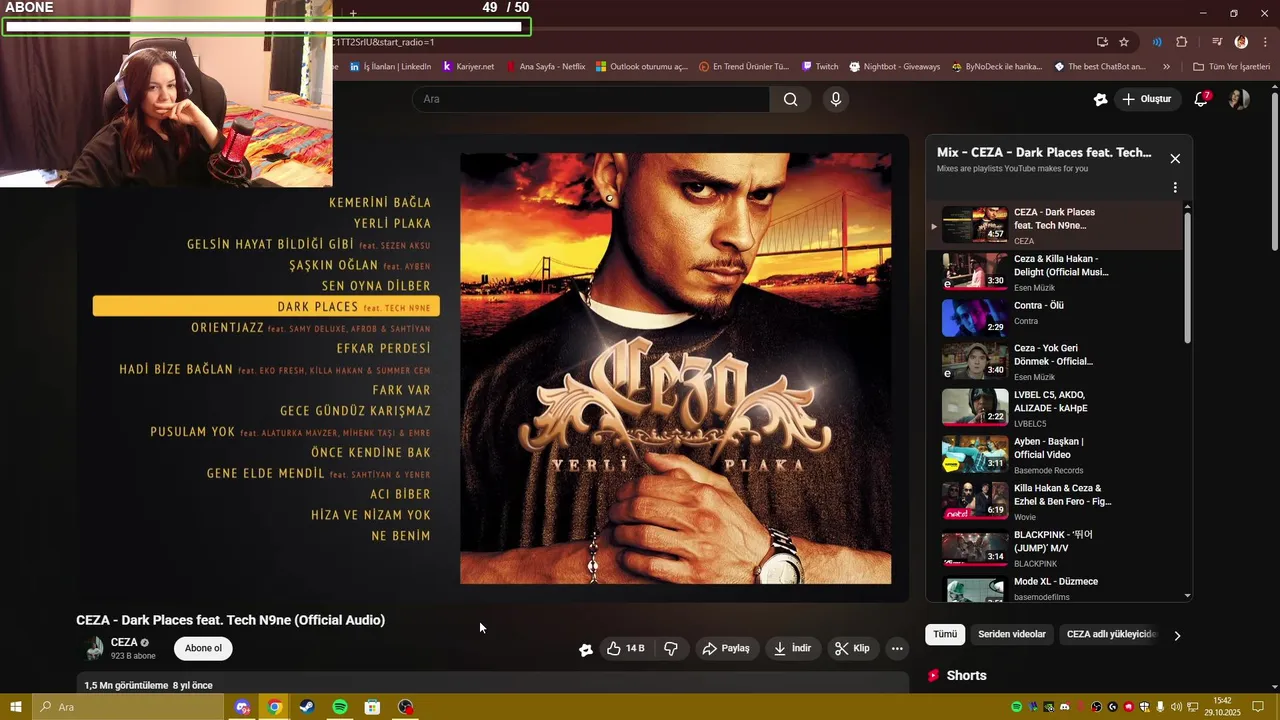
Task: Select the CEZA adlı yükleyiciden filter chip
Action: [x=1111, y=634]
